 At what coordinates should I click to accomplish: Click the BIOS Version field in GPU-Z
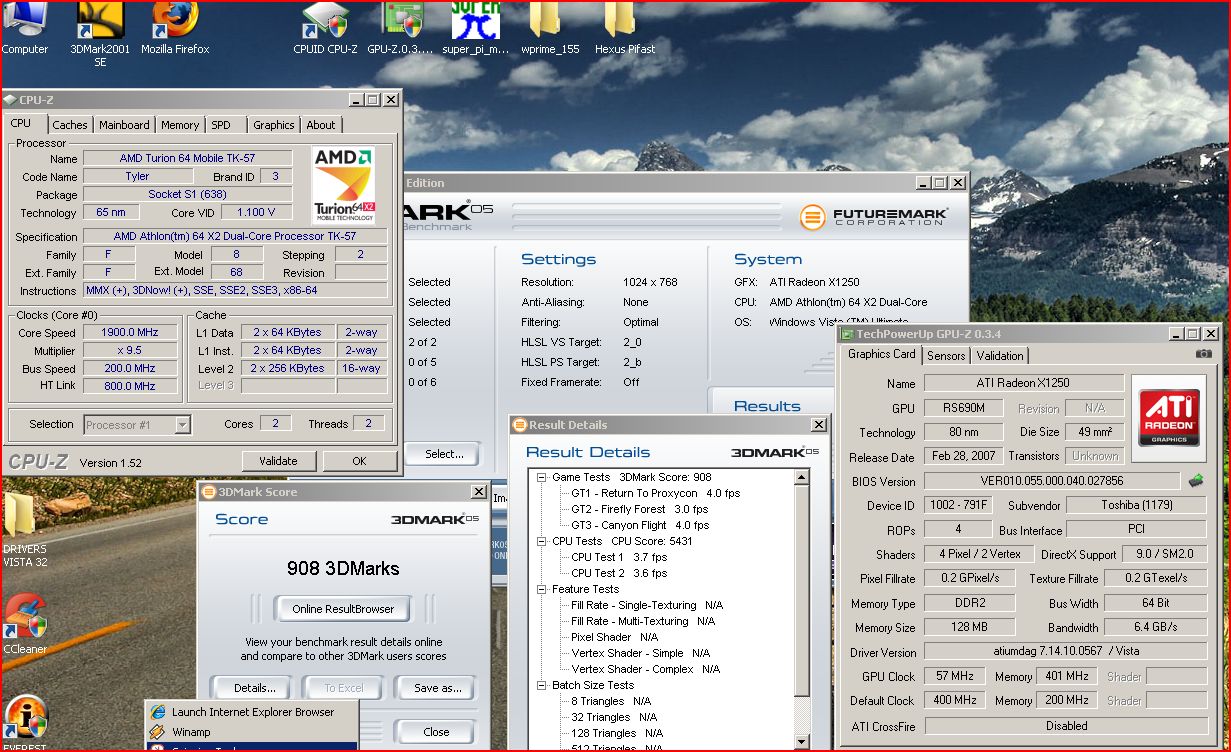coord(1051,481)
